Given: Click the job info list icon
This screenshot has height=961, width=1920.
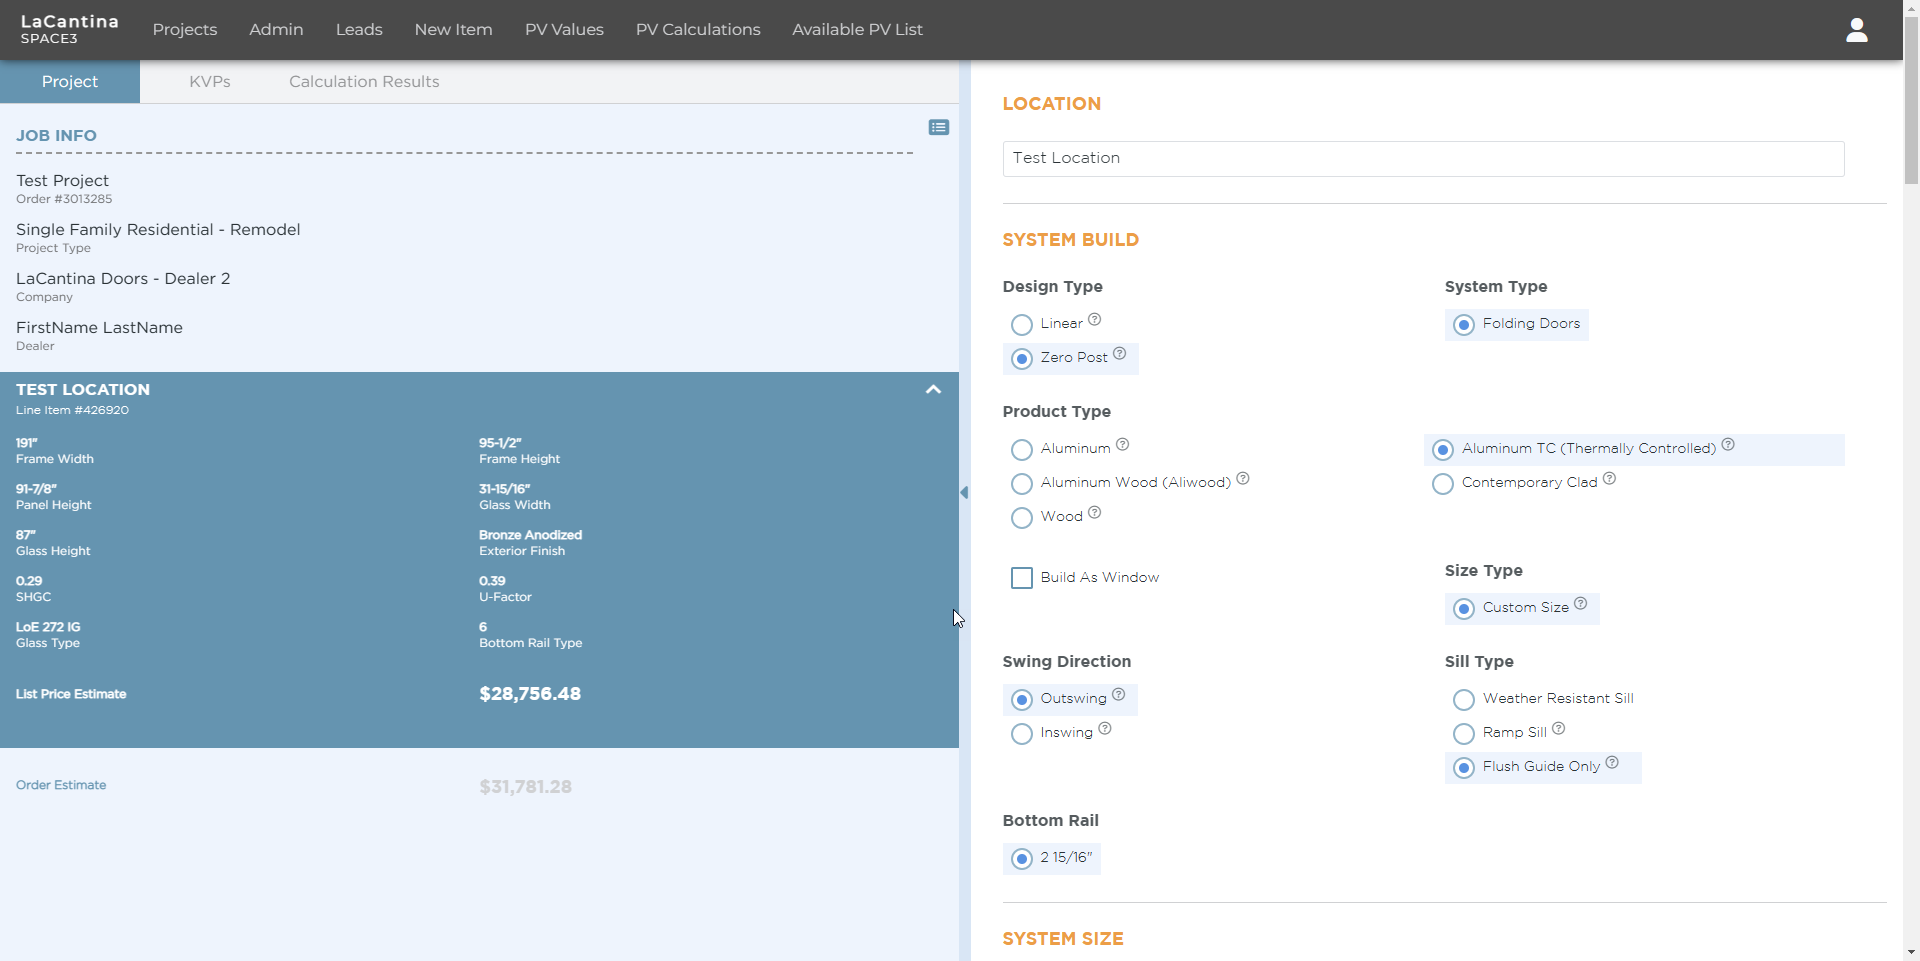Looking at the screenshot, I should click(938, 127).
